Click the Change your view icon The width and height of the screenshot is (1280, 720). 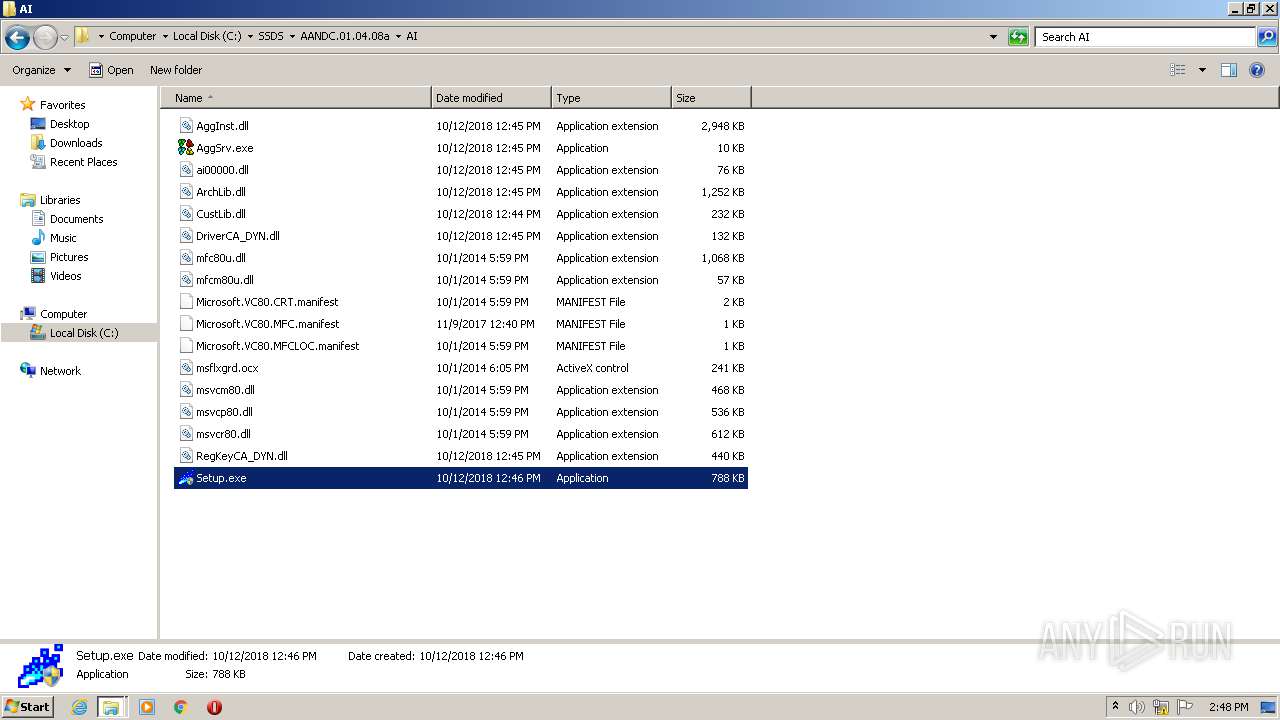click(x=1178, y=70)
